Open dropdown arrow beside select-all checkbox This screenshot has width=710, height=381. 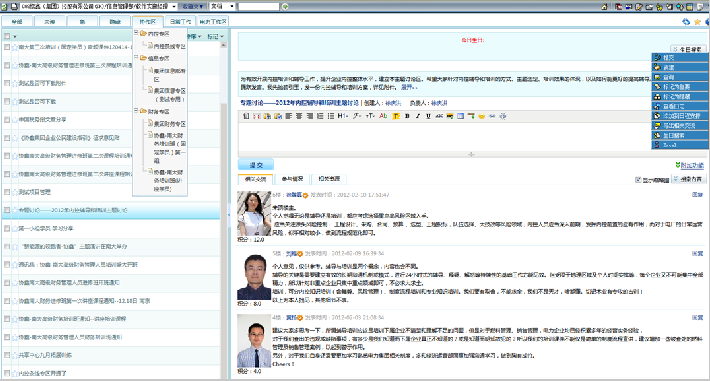pos(15,37)
